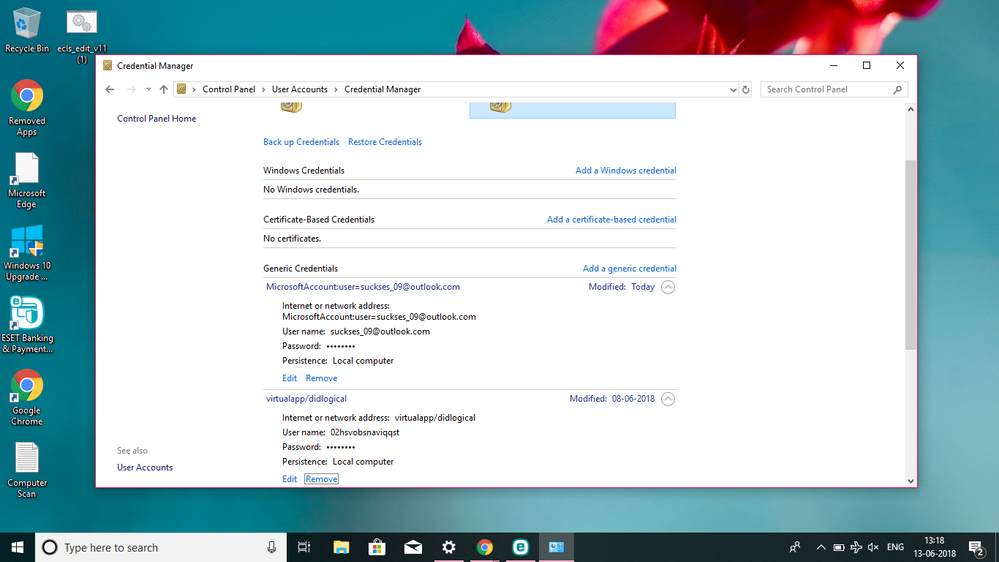This screenshot has height=562, width=999.
Task: Click scrollbar up arrow
Action: point(910,110)
